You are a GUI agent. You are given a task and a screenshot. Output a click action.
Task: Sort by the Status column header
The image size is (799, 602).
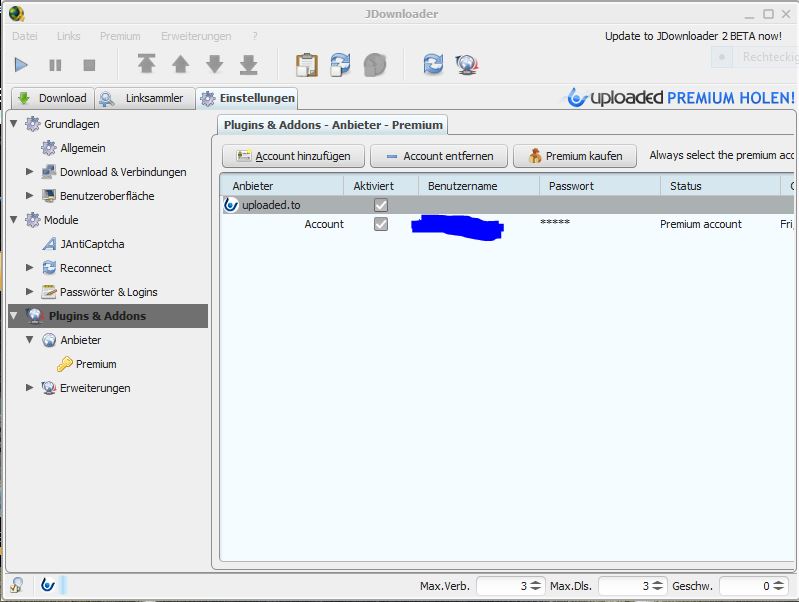[721, 186]
